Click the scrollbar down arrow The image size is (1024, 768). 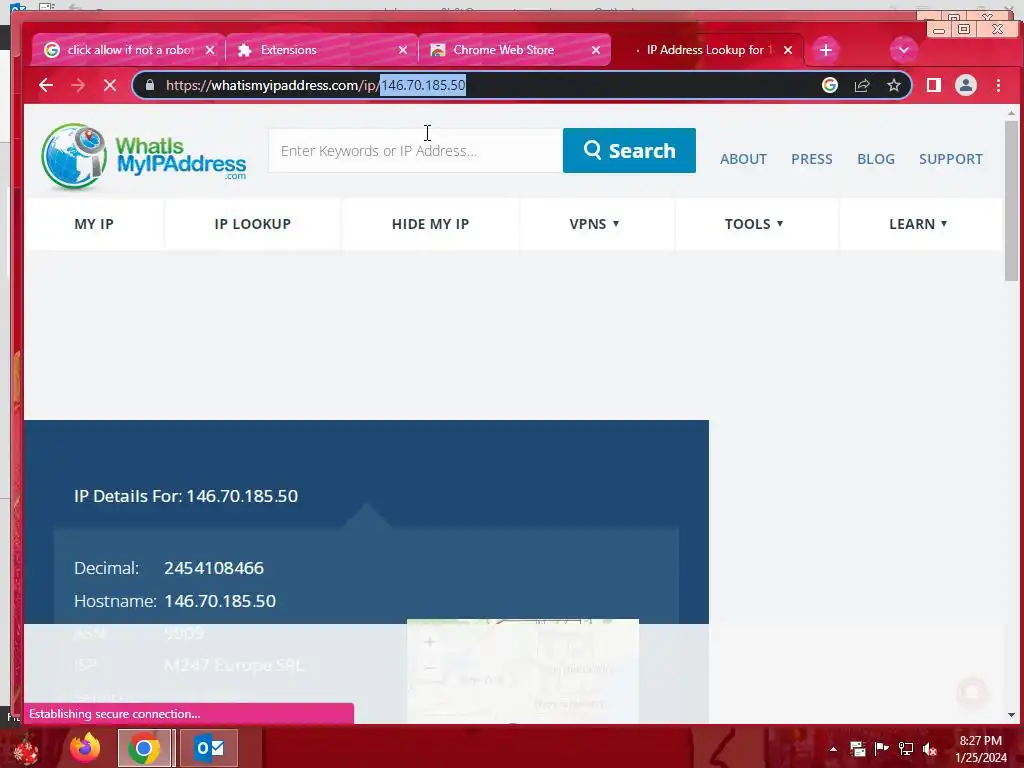(x=1011, y=715)
